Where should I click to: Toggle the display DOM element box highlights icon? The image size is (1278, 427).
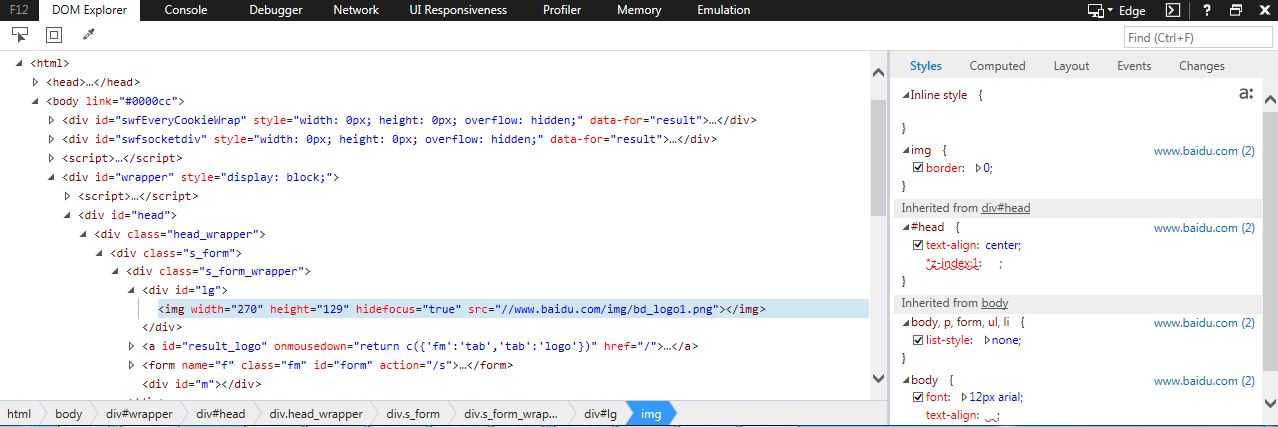click(x=54, y=35)
